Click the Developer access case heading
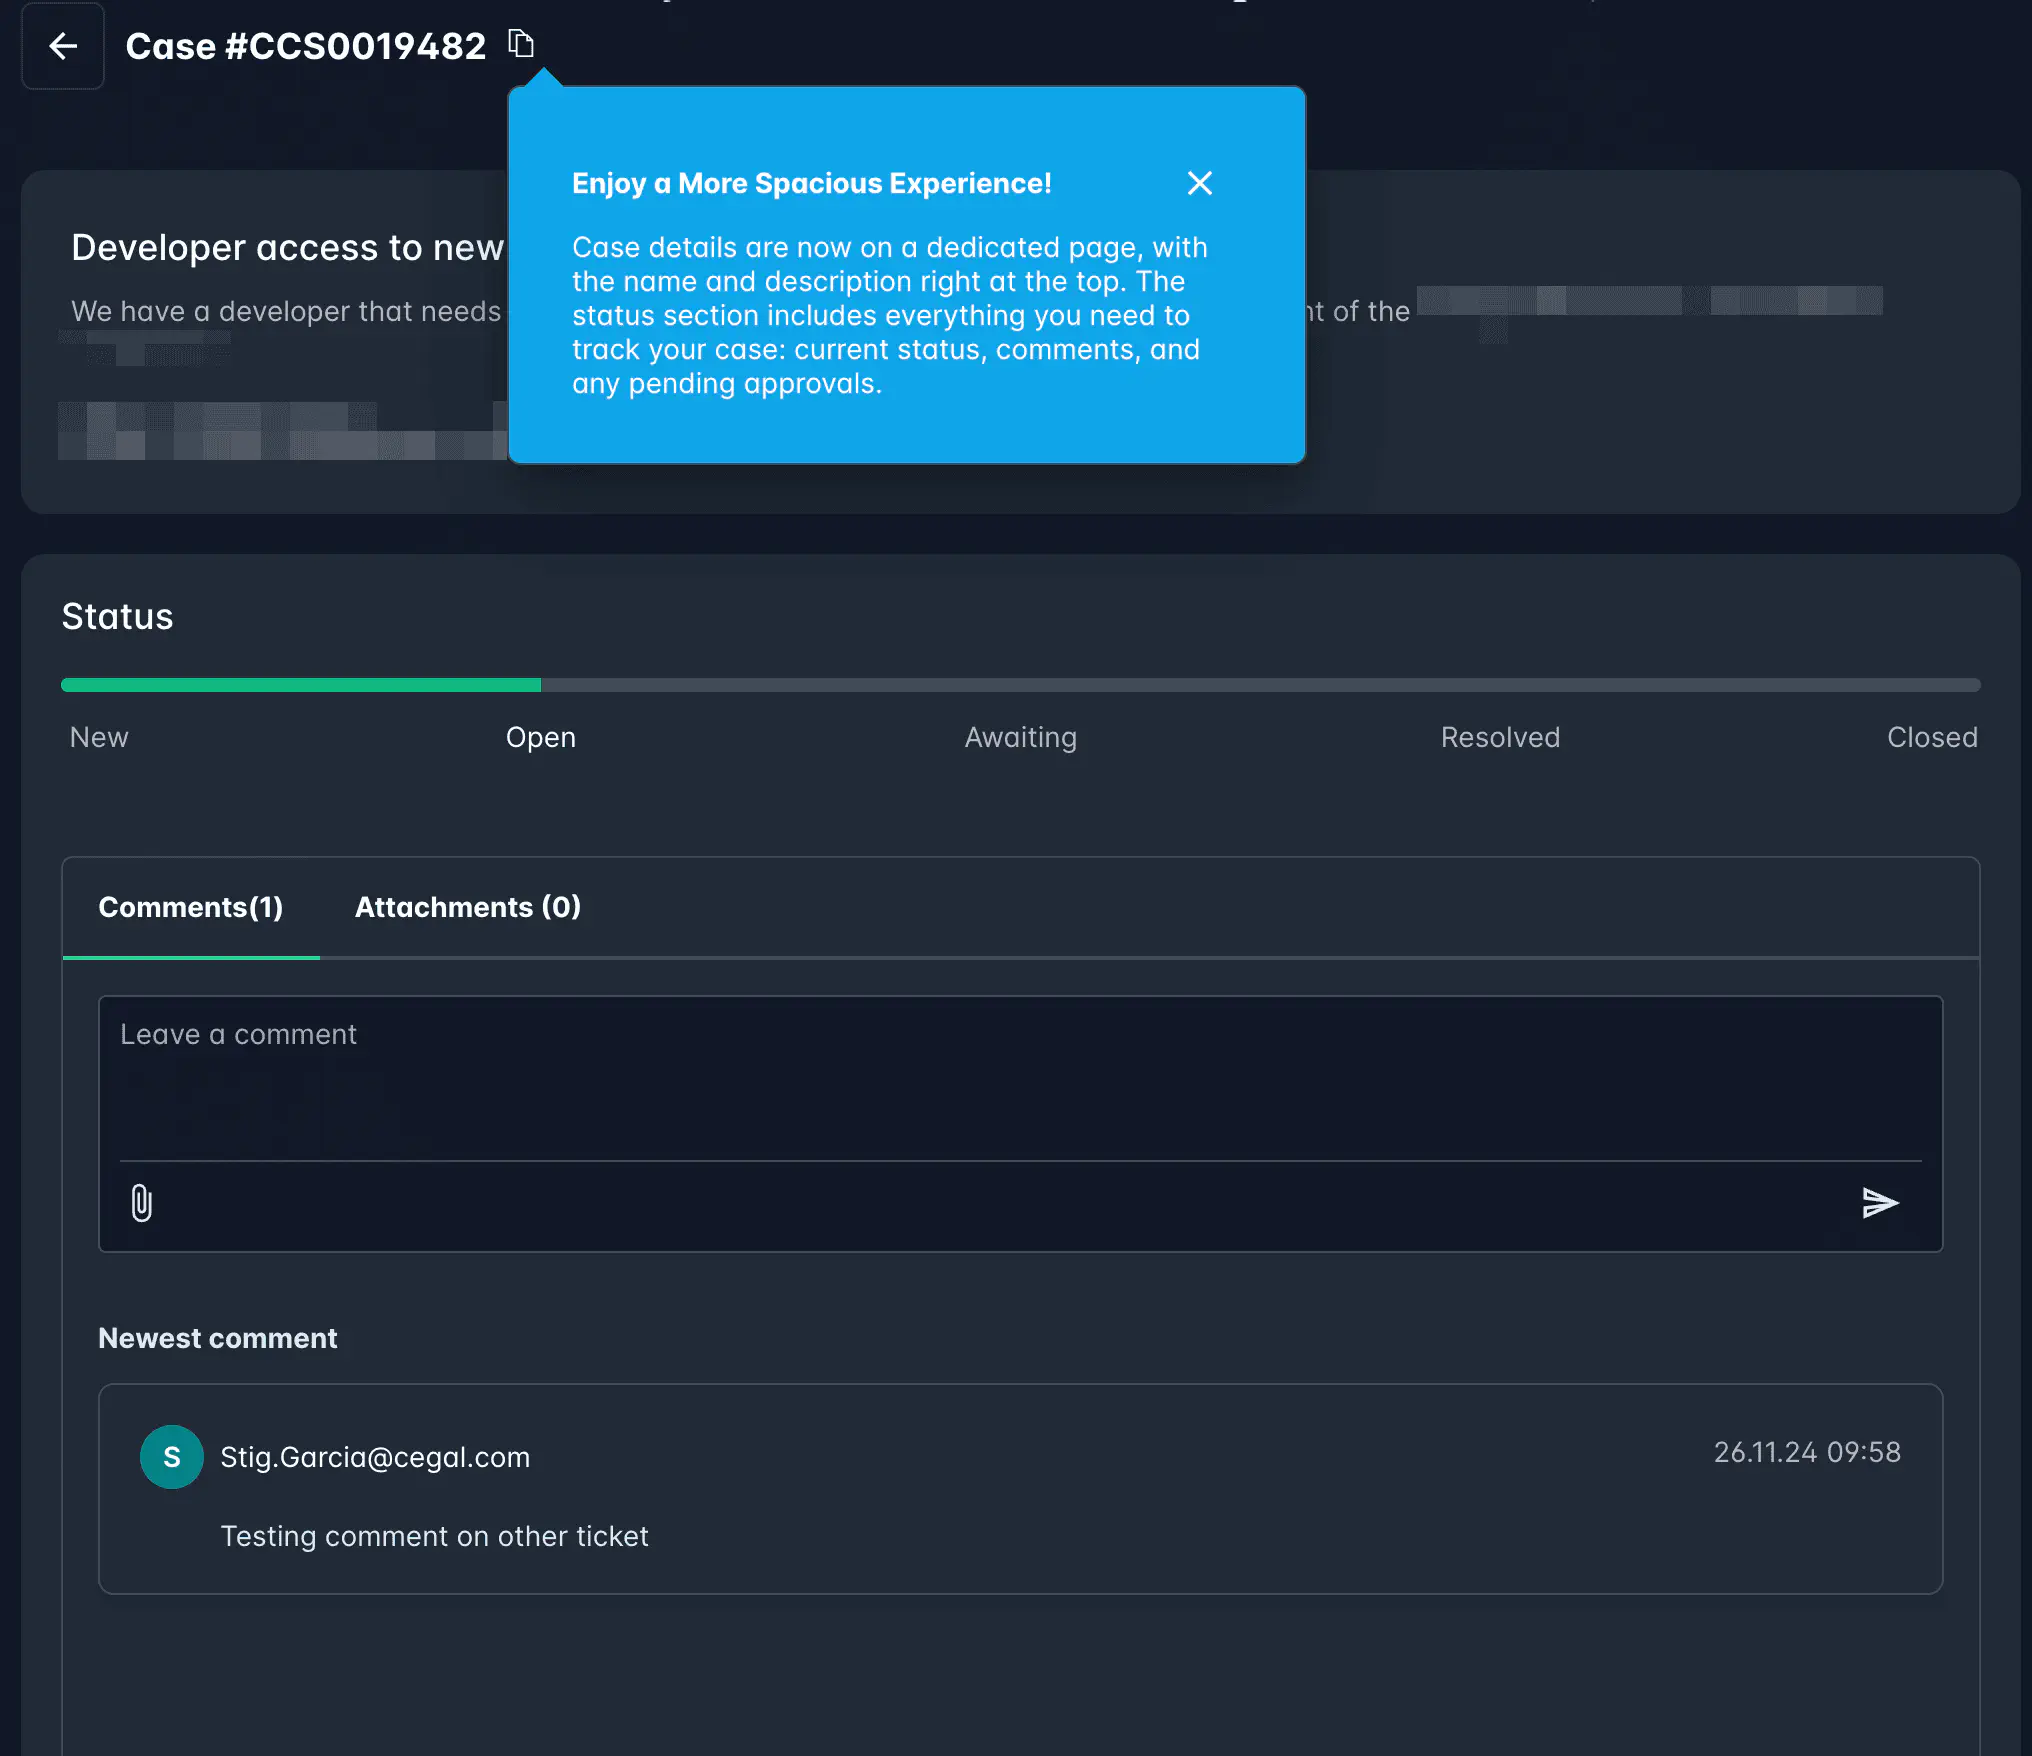2032x1756 pixels. [287, 248]
